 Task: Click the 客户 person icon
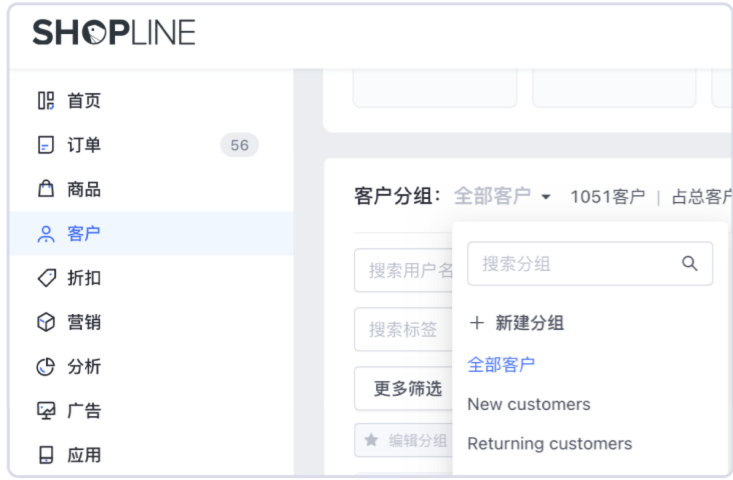(x=46, y=234)
